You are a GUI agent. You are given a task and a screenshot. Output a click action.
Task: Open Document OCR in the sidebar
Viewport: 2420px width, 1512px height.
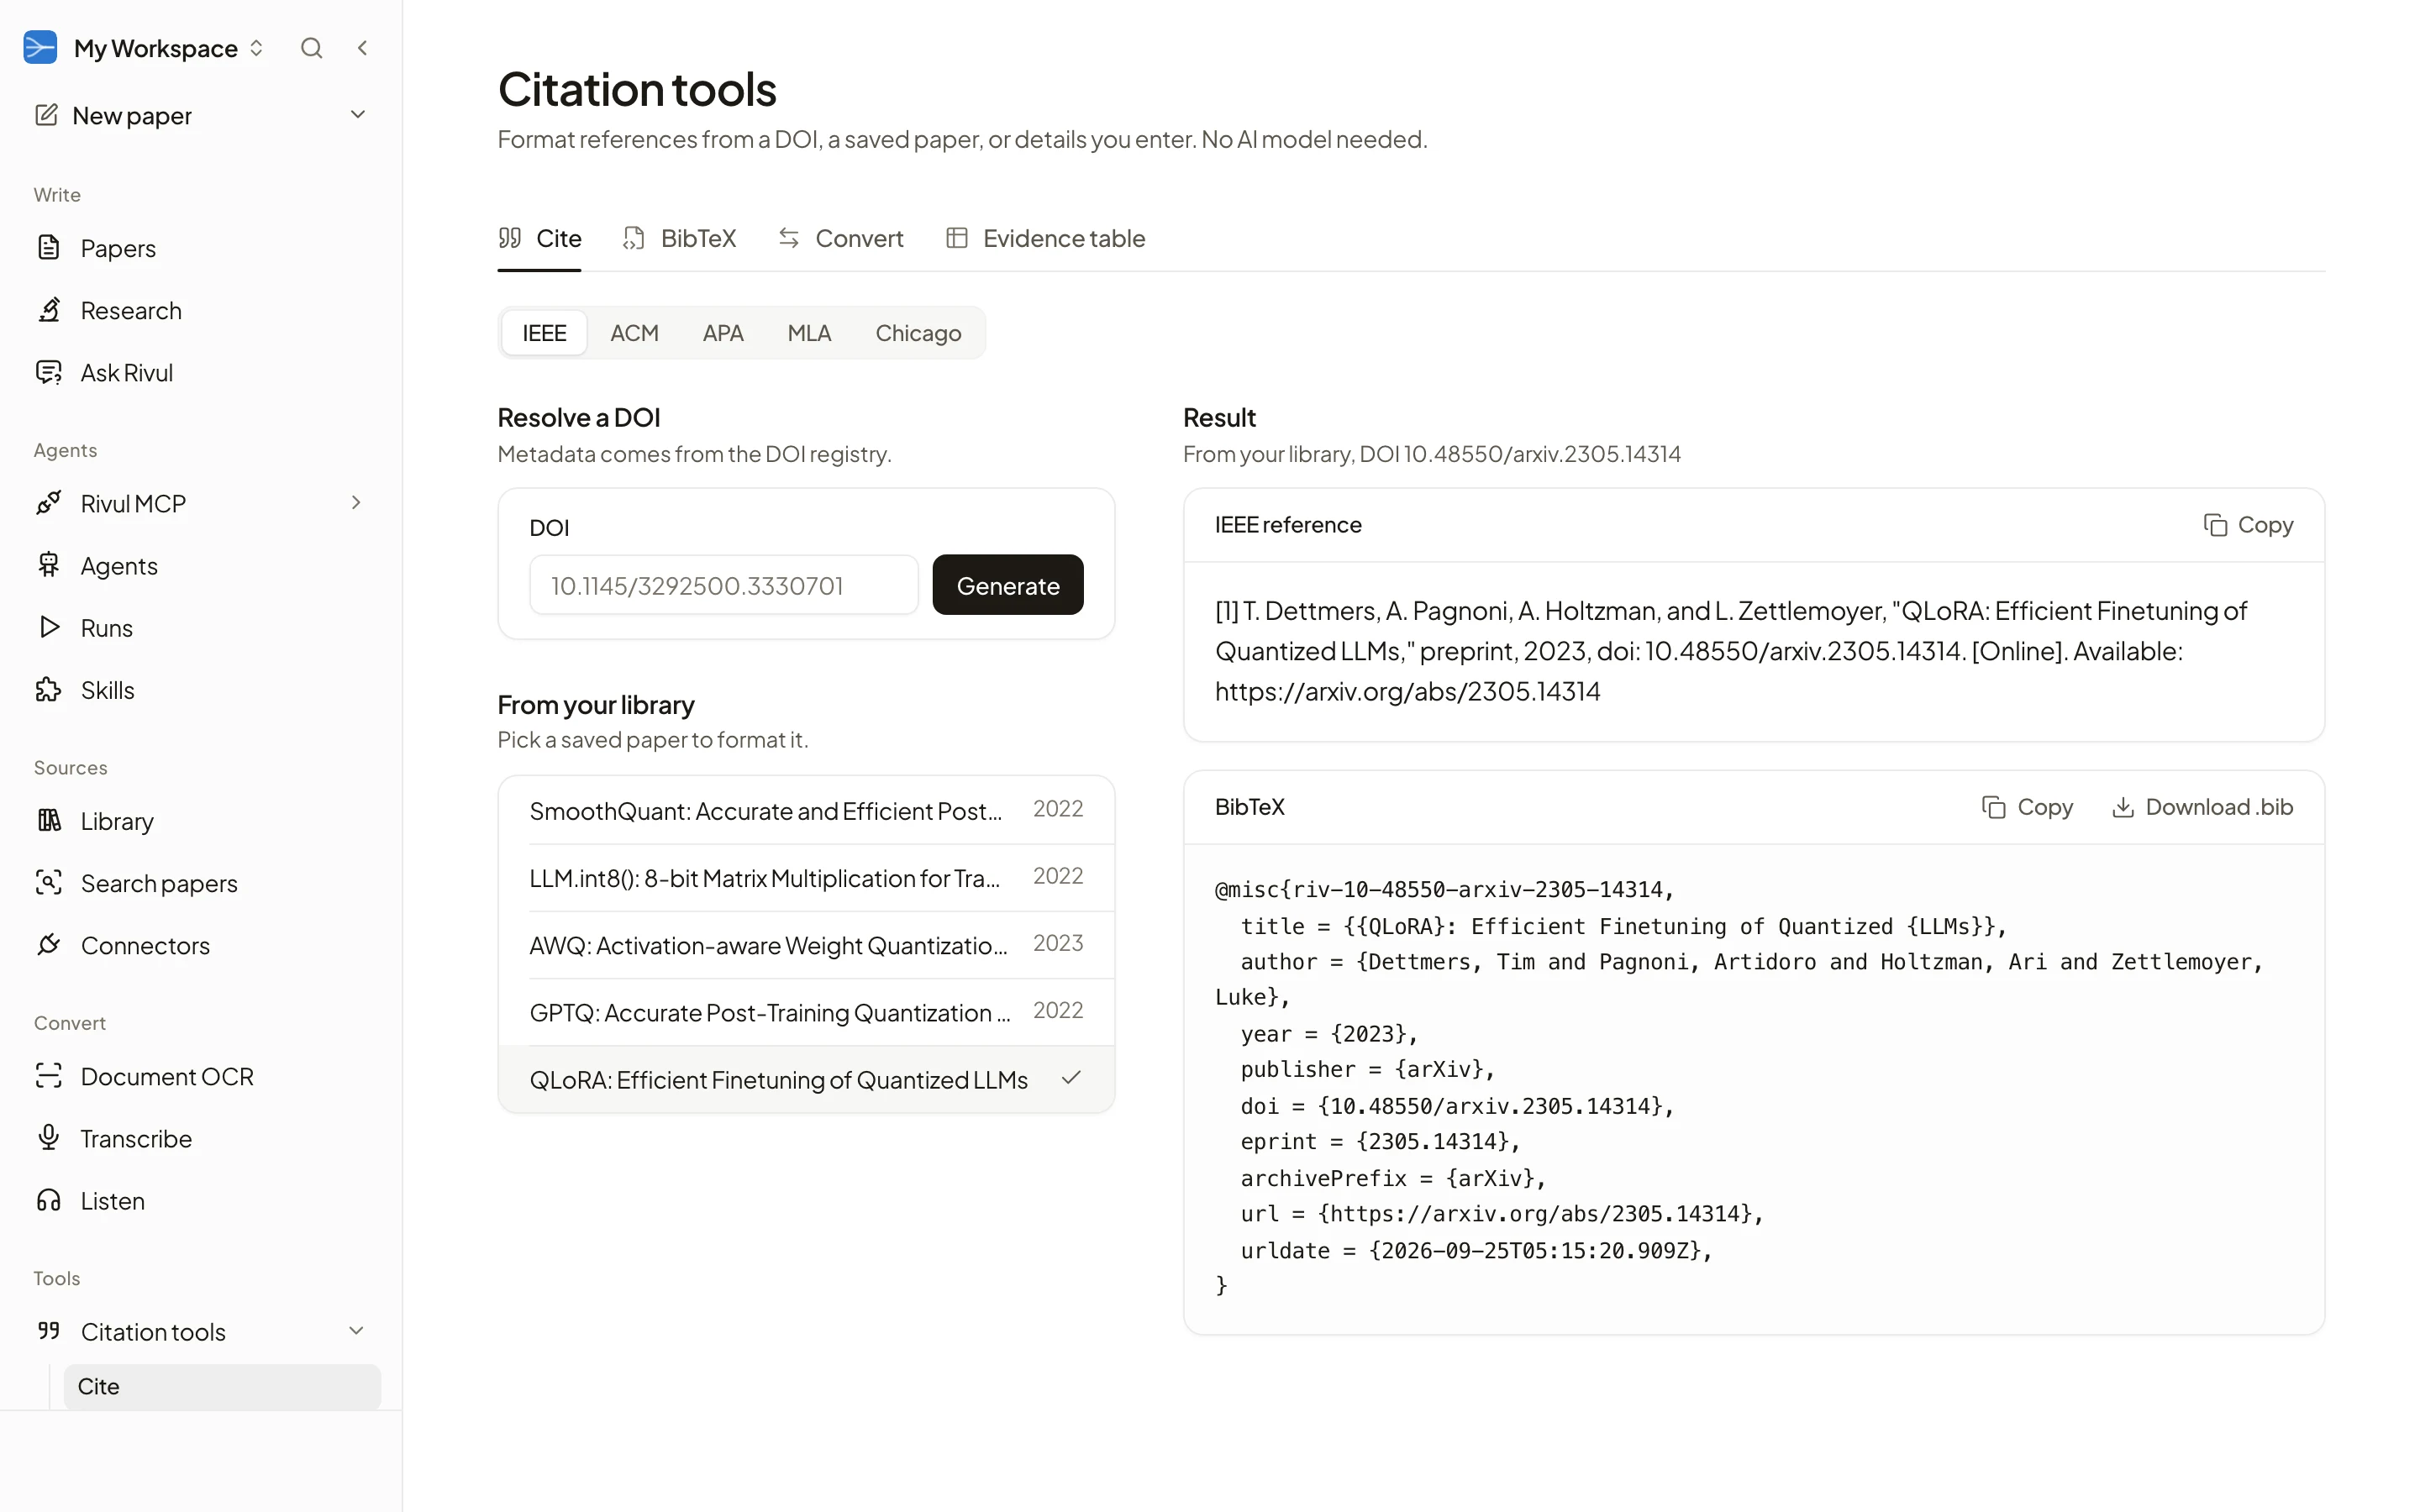[201, 1075]
